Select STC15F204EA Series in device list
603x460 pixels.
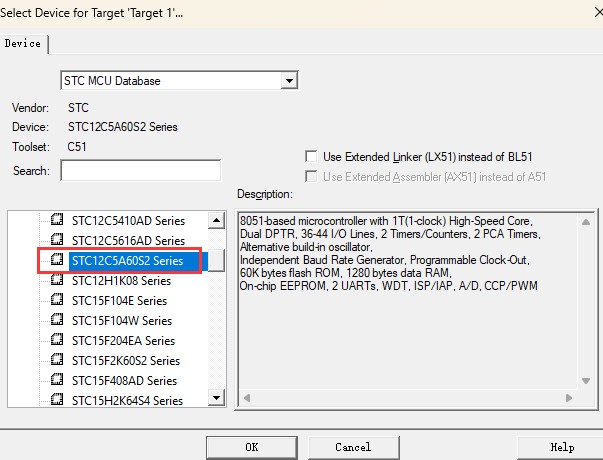123,341
